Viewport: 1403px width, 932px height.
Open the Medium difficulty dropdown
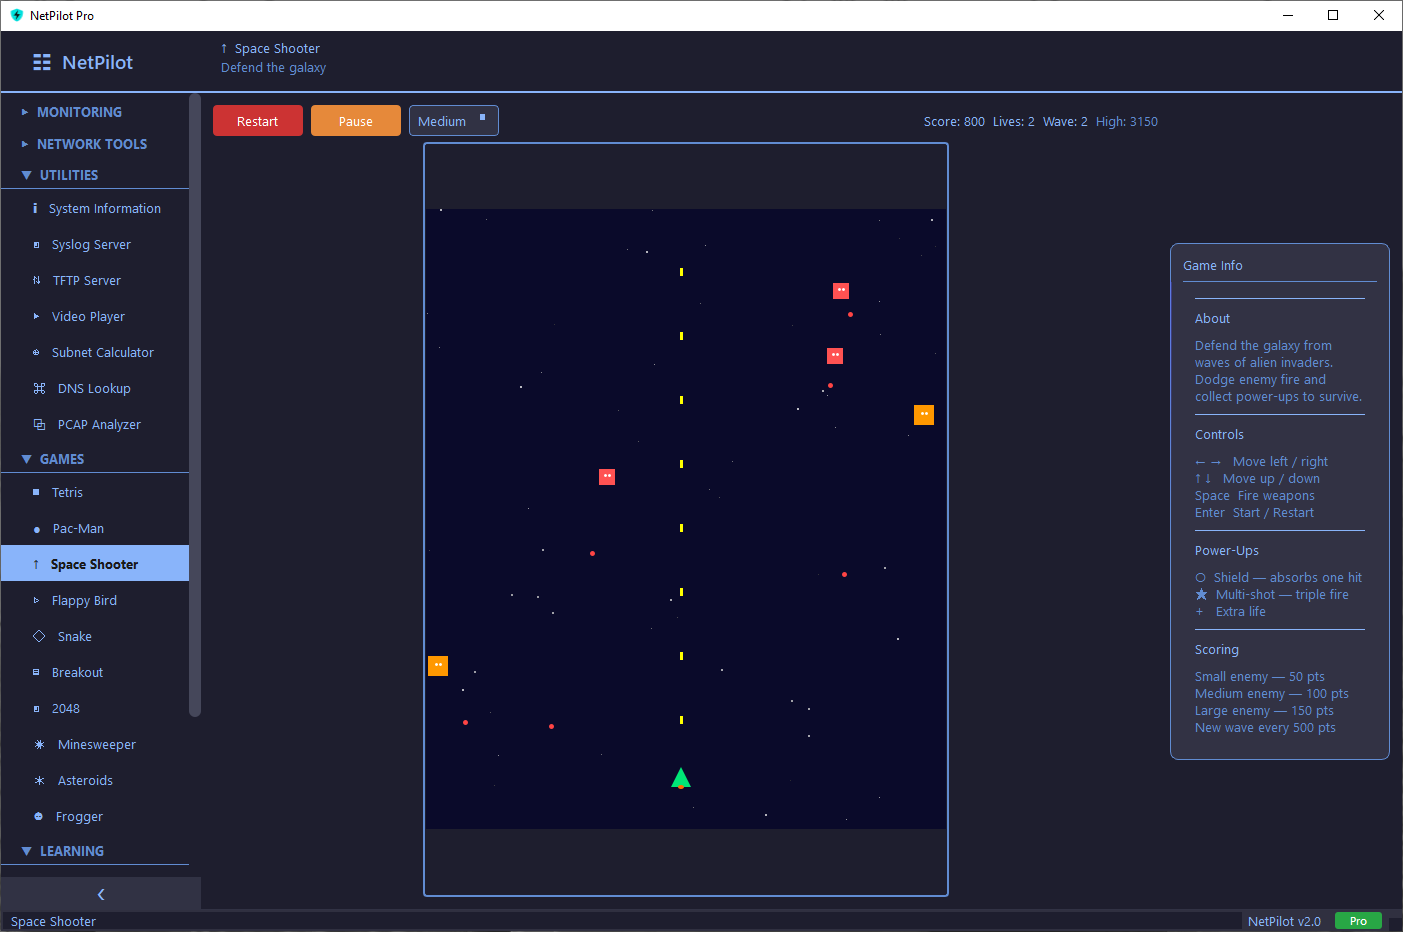pyautogui.click(x=453, y=121)
